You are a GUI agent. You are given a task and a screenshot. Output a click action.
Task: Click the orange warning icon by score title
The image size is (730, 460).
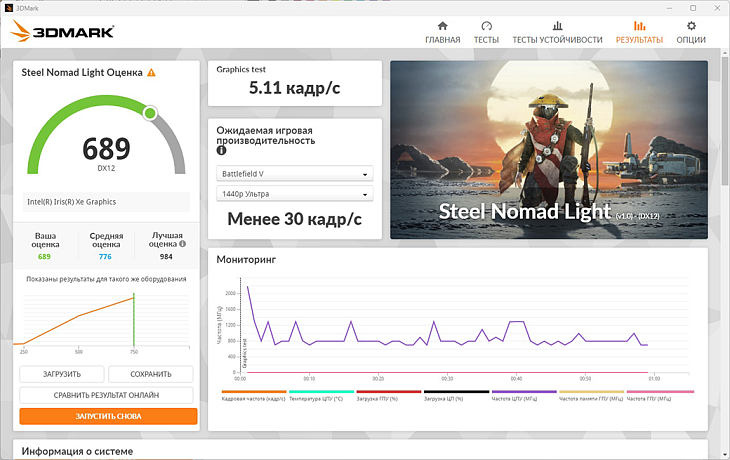(151, 73)
